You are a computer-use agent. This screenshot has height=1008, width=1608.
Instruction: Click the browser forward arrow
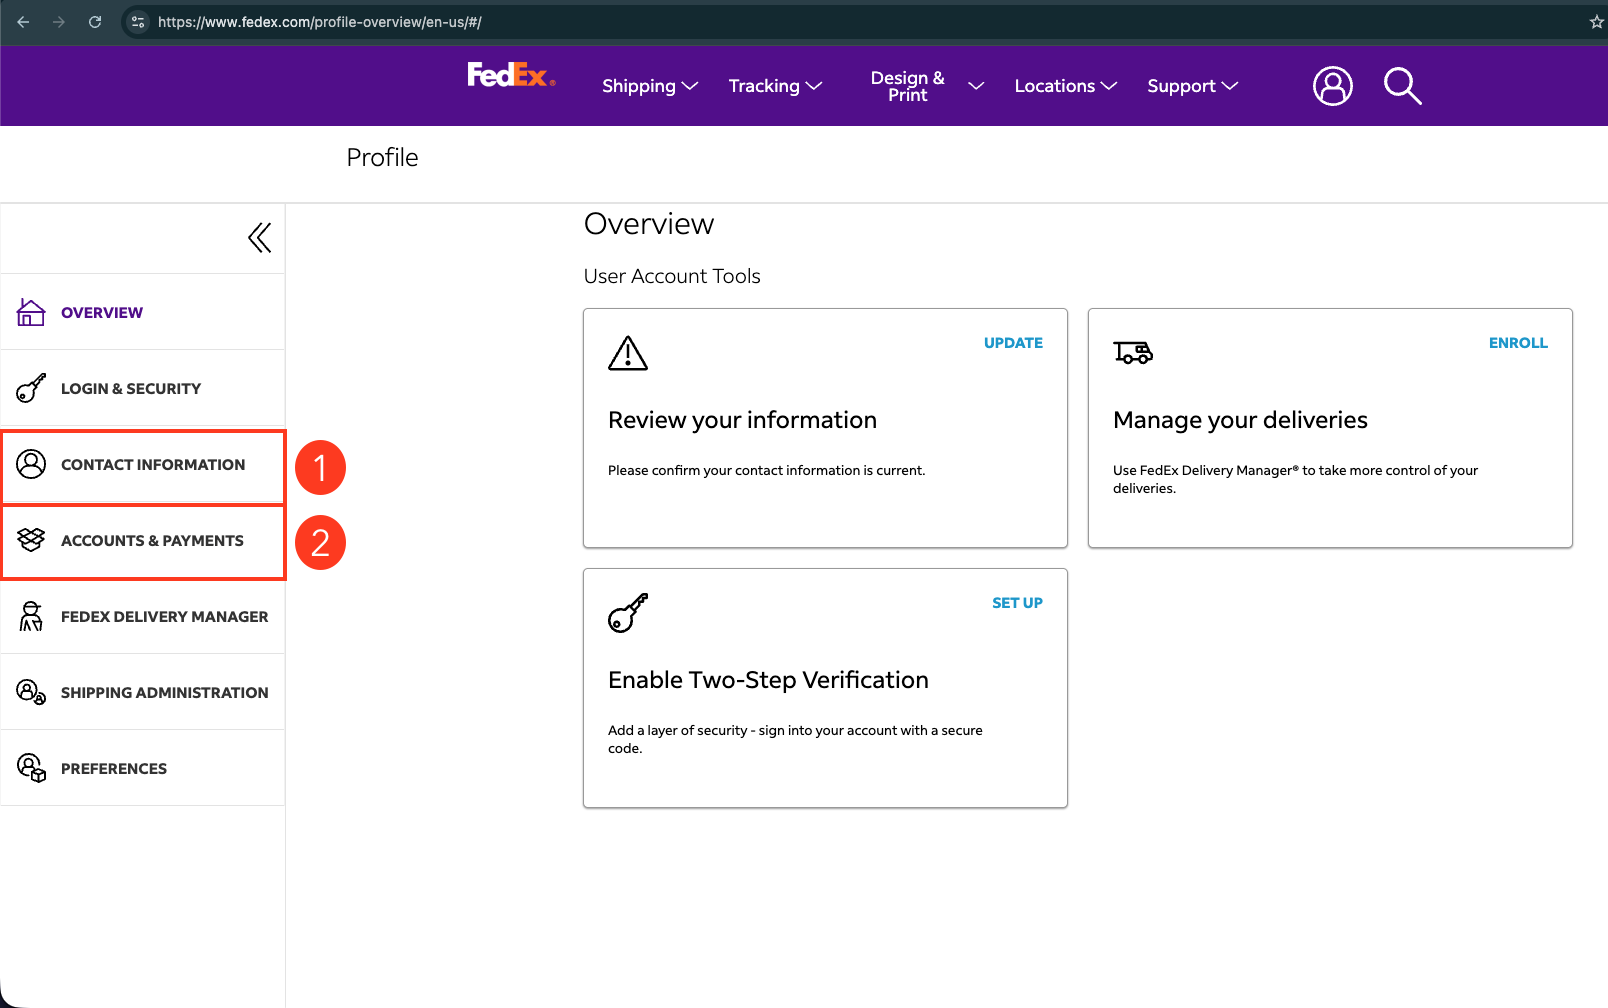[x=59, y=22]
